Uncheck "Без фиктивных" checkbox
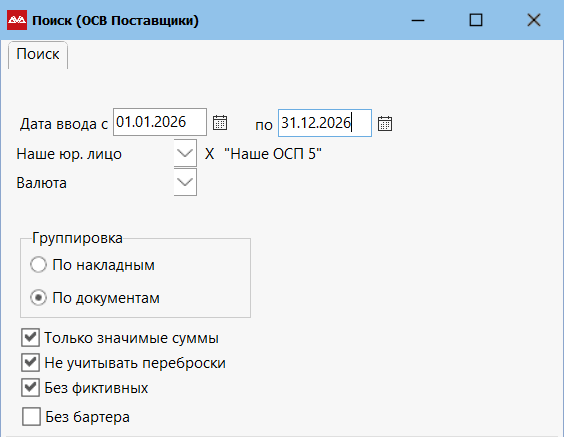564x437 pixels. 30,387
